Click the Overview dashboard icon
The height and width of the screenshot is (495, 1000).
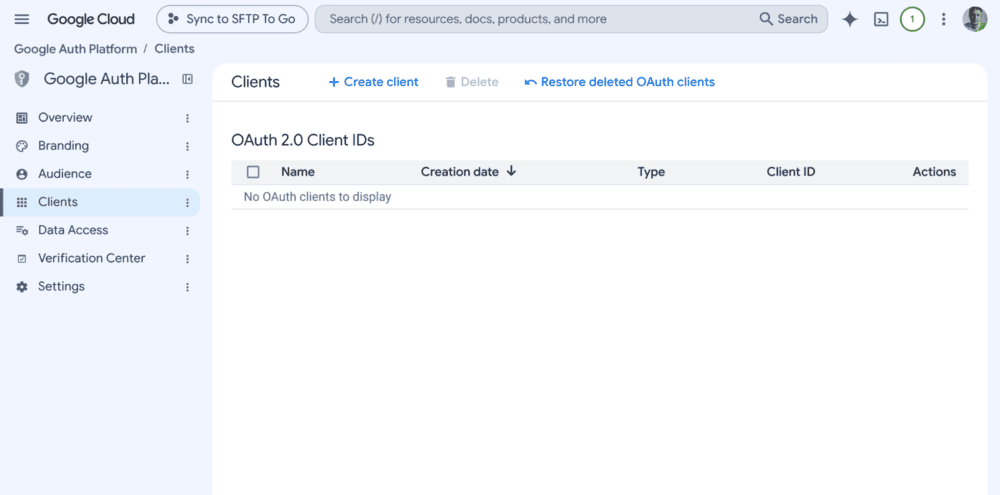click(22, 117)
